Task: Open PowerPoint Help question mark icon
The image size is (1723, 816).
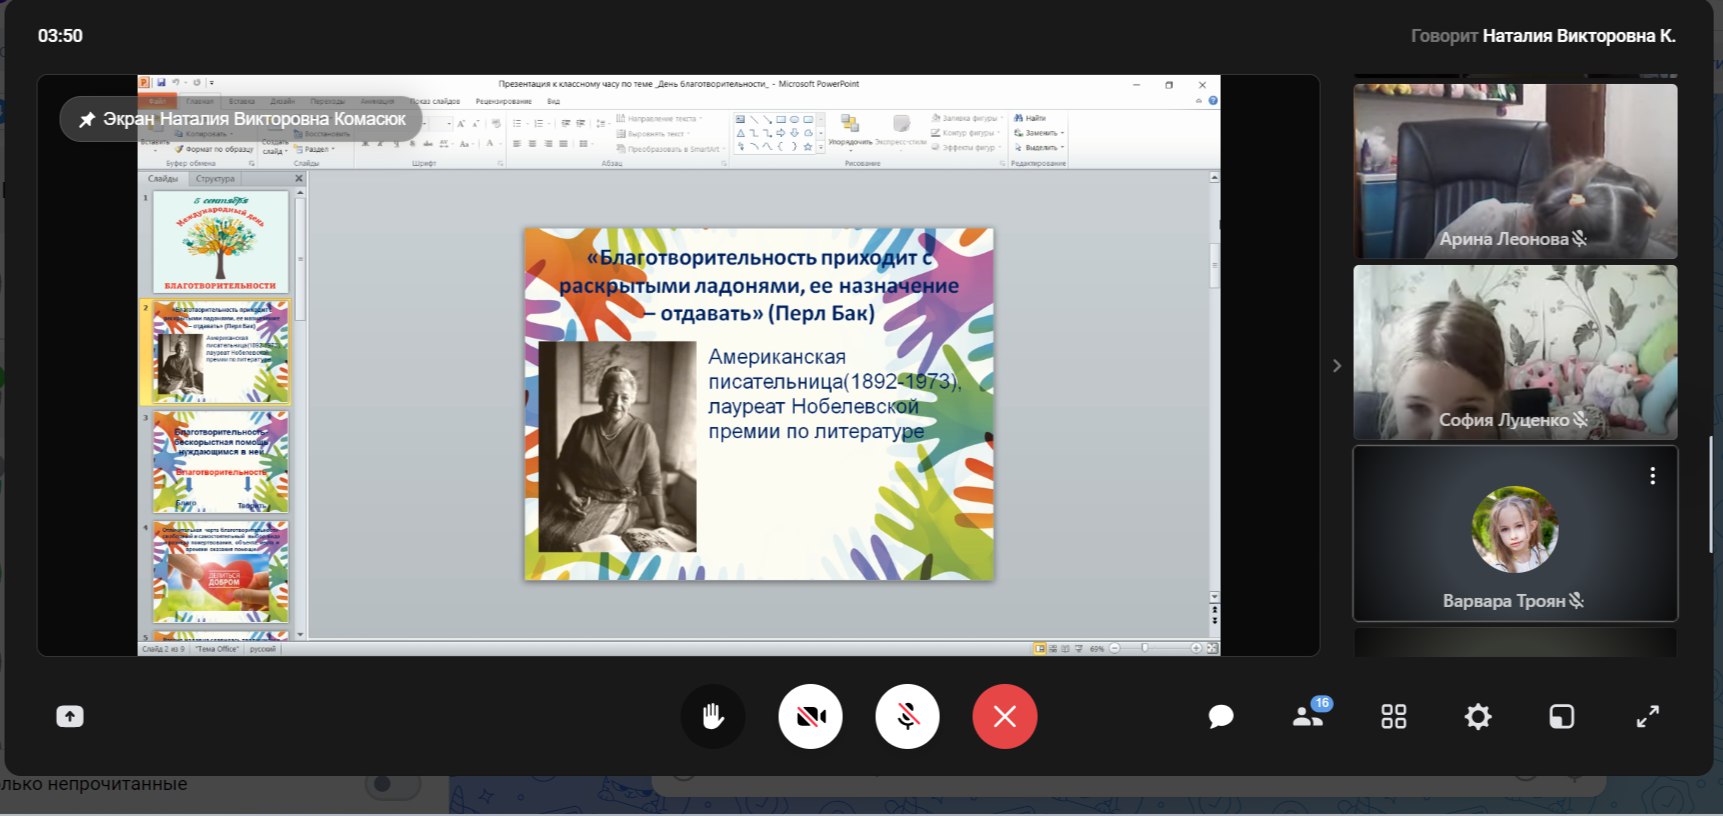Action: (1213, 101)
